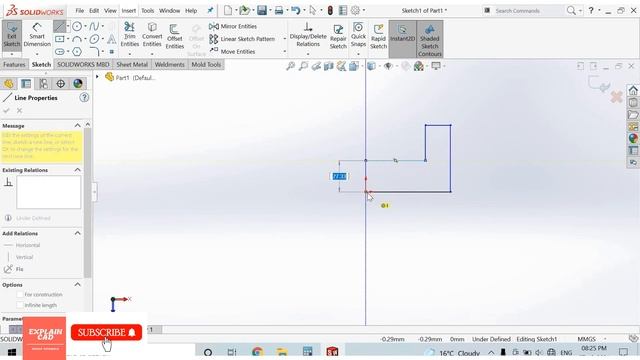Add Horizontal relation
640x360 pixels.
point(22,245)
